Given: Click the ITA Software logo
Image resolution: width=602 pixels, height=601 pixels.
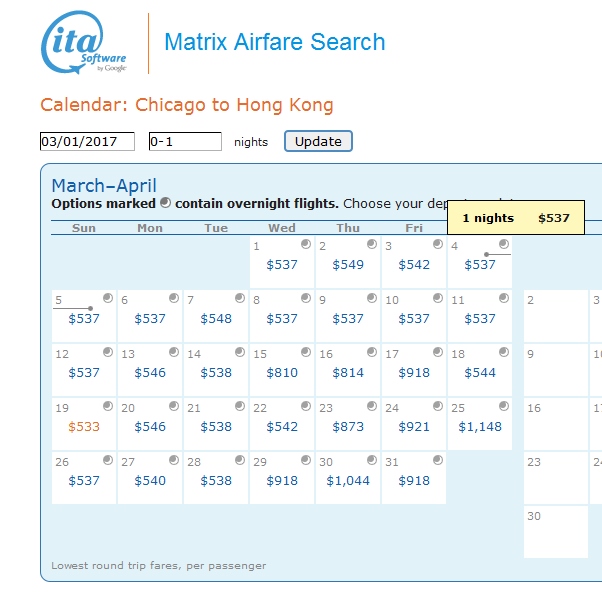Looking at the screenshot, I should [84, 45].
